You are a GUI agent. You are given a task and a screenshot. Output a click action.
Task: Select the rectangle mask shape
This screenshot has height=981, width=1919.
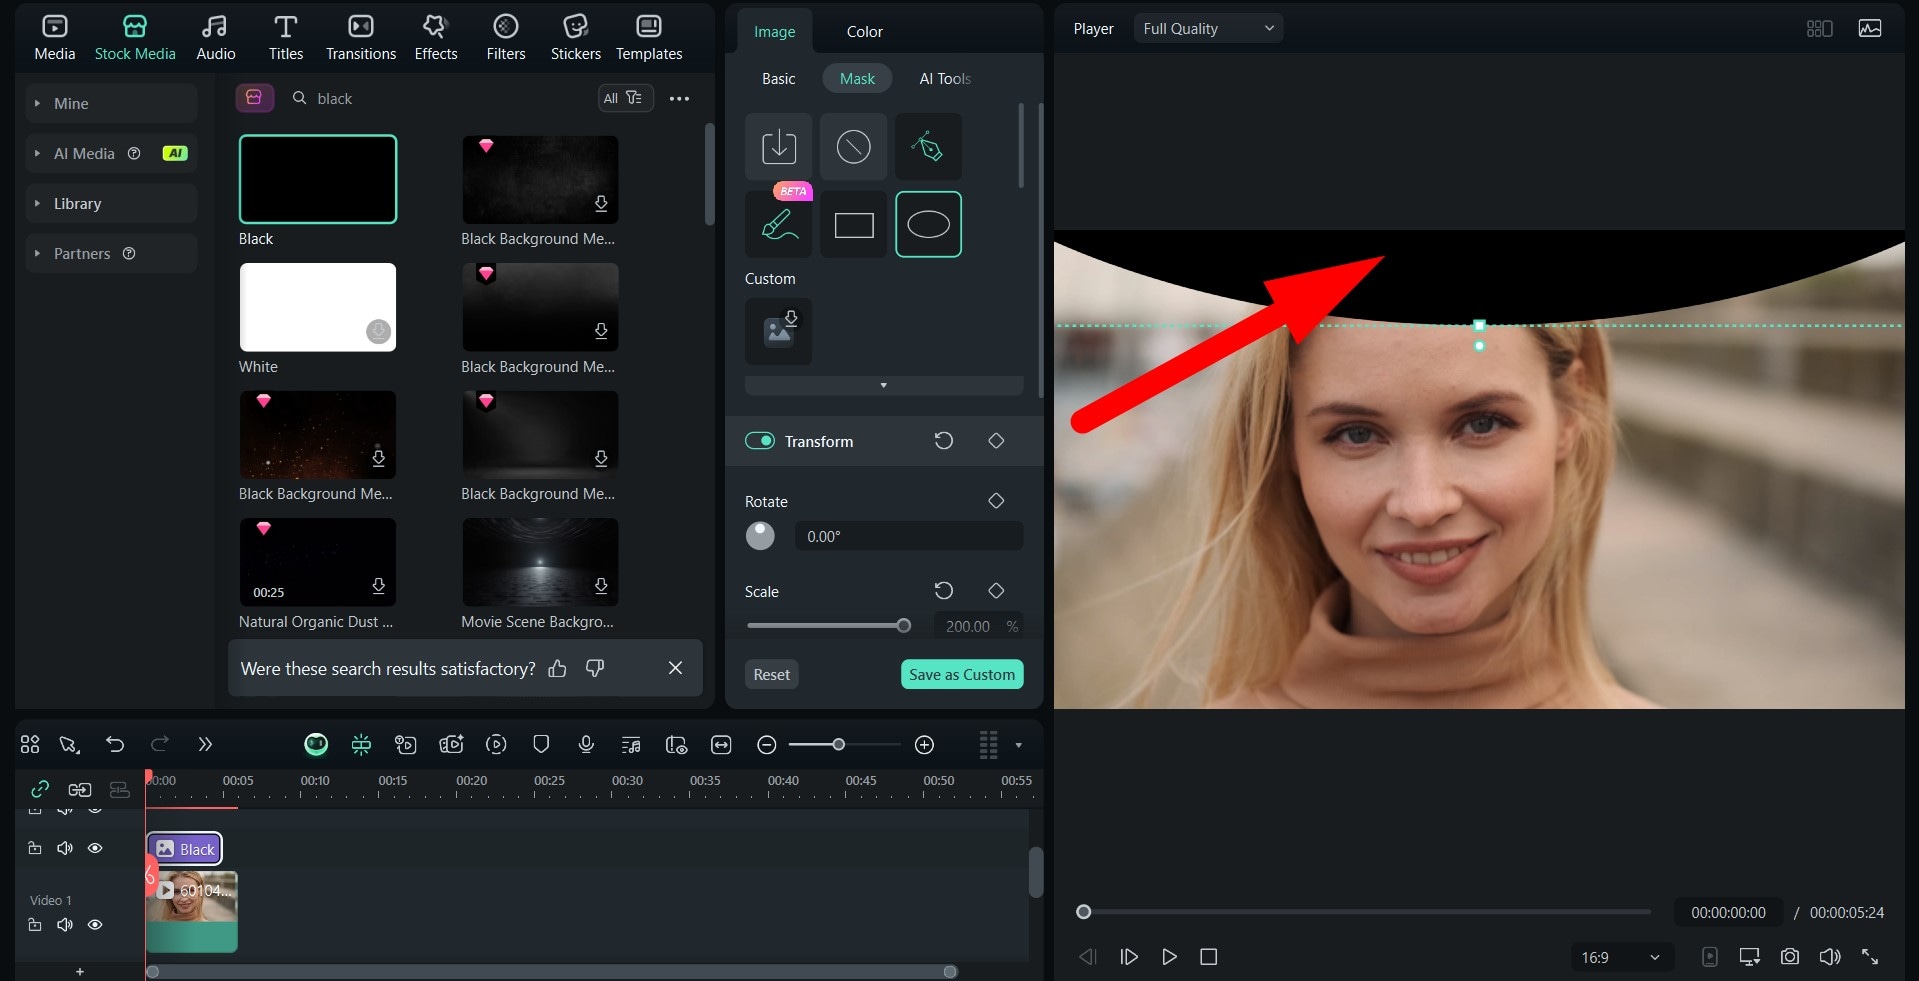853,224
